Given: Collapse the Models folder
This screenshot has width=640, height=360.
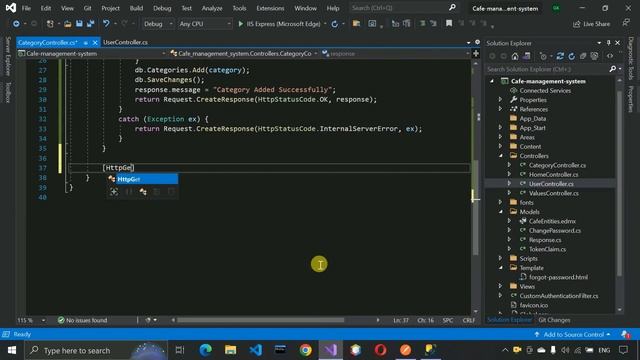Looking at the screenshot, I should tap(500, 212).
